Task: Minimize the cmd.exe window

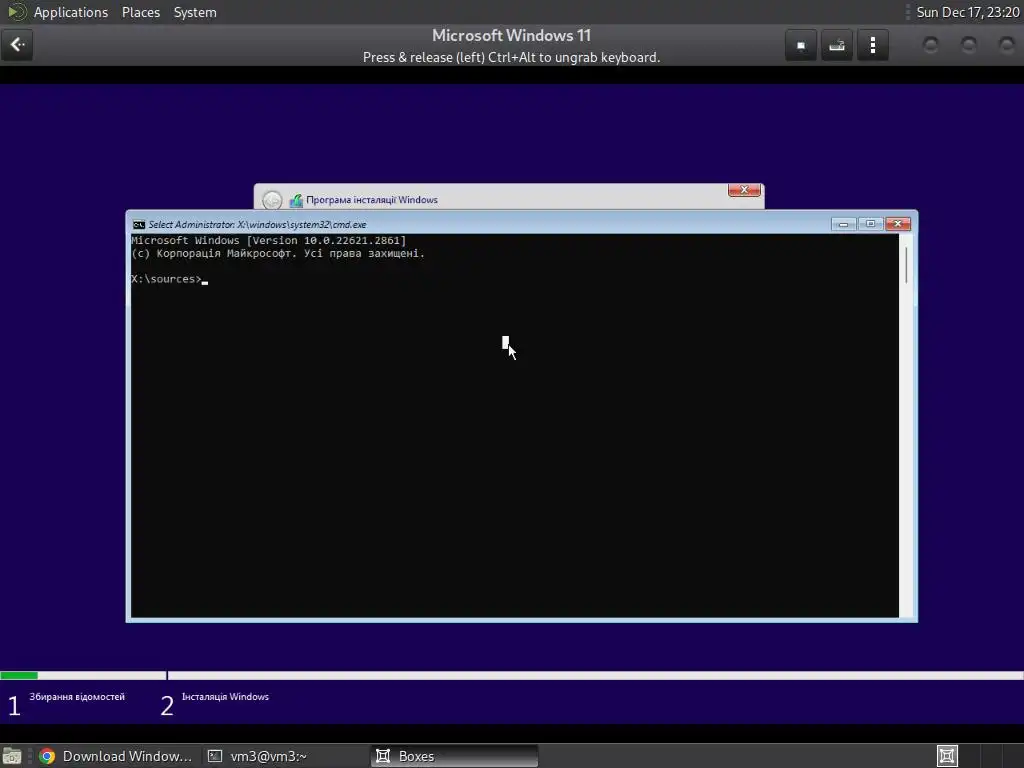Action: [x=843, y=224]
